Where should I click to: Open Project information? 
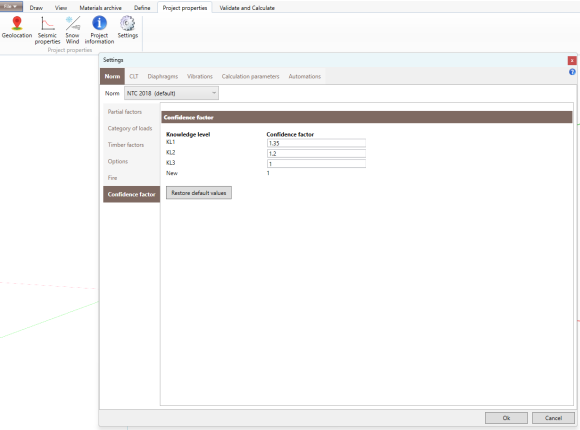[99, 30]
